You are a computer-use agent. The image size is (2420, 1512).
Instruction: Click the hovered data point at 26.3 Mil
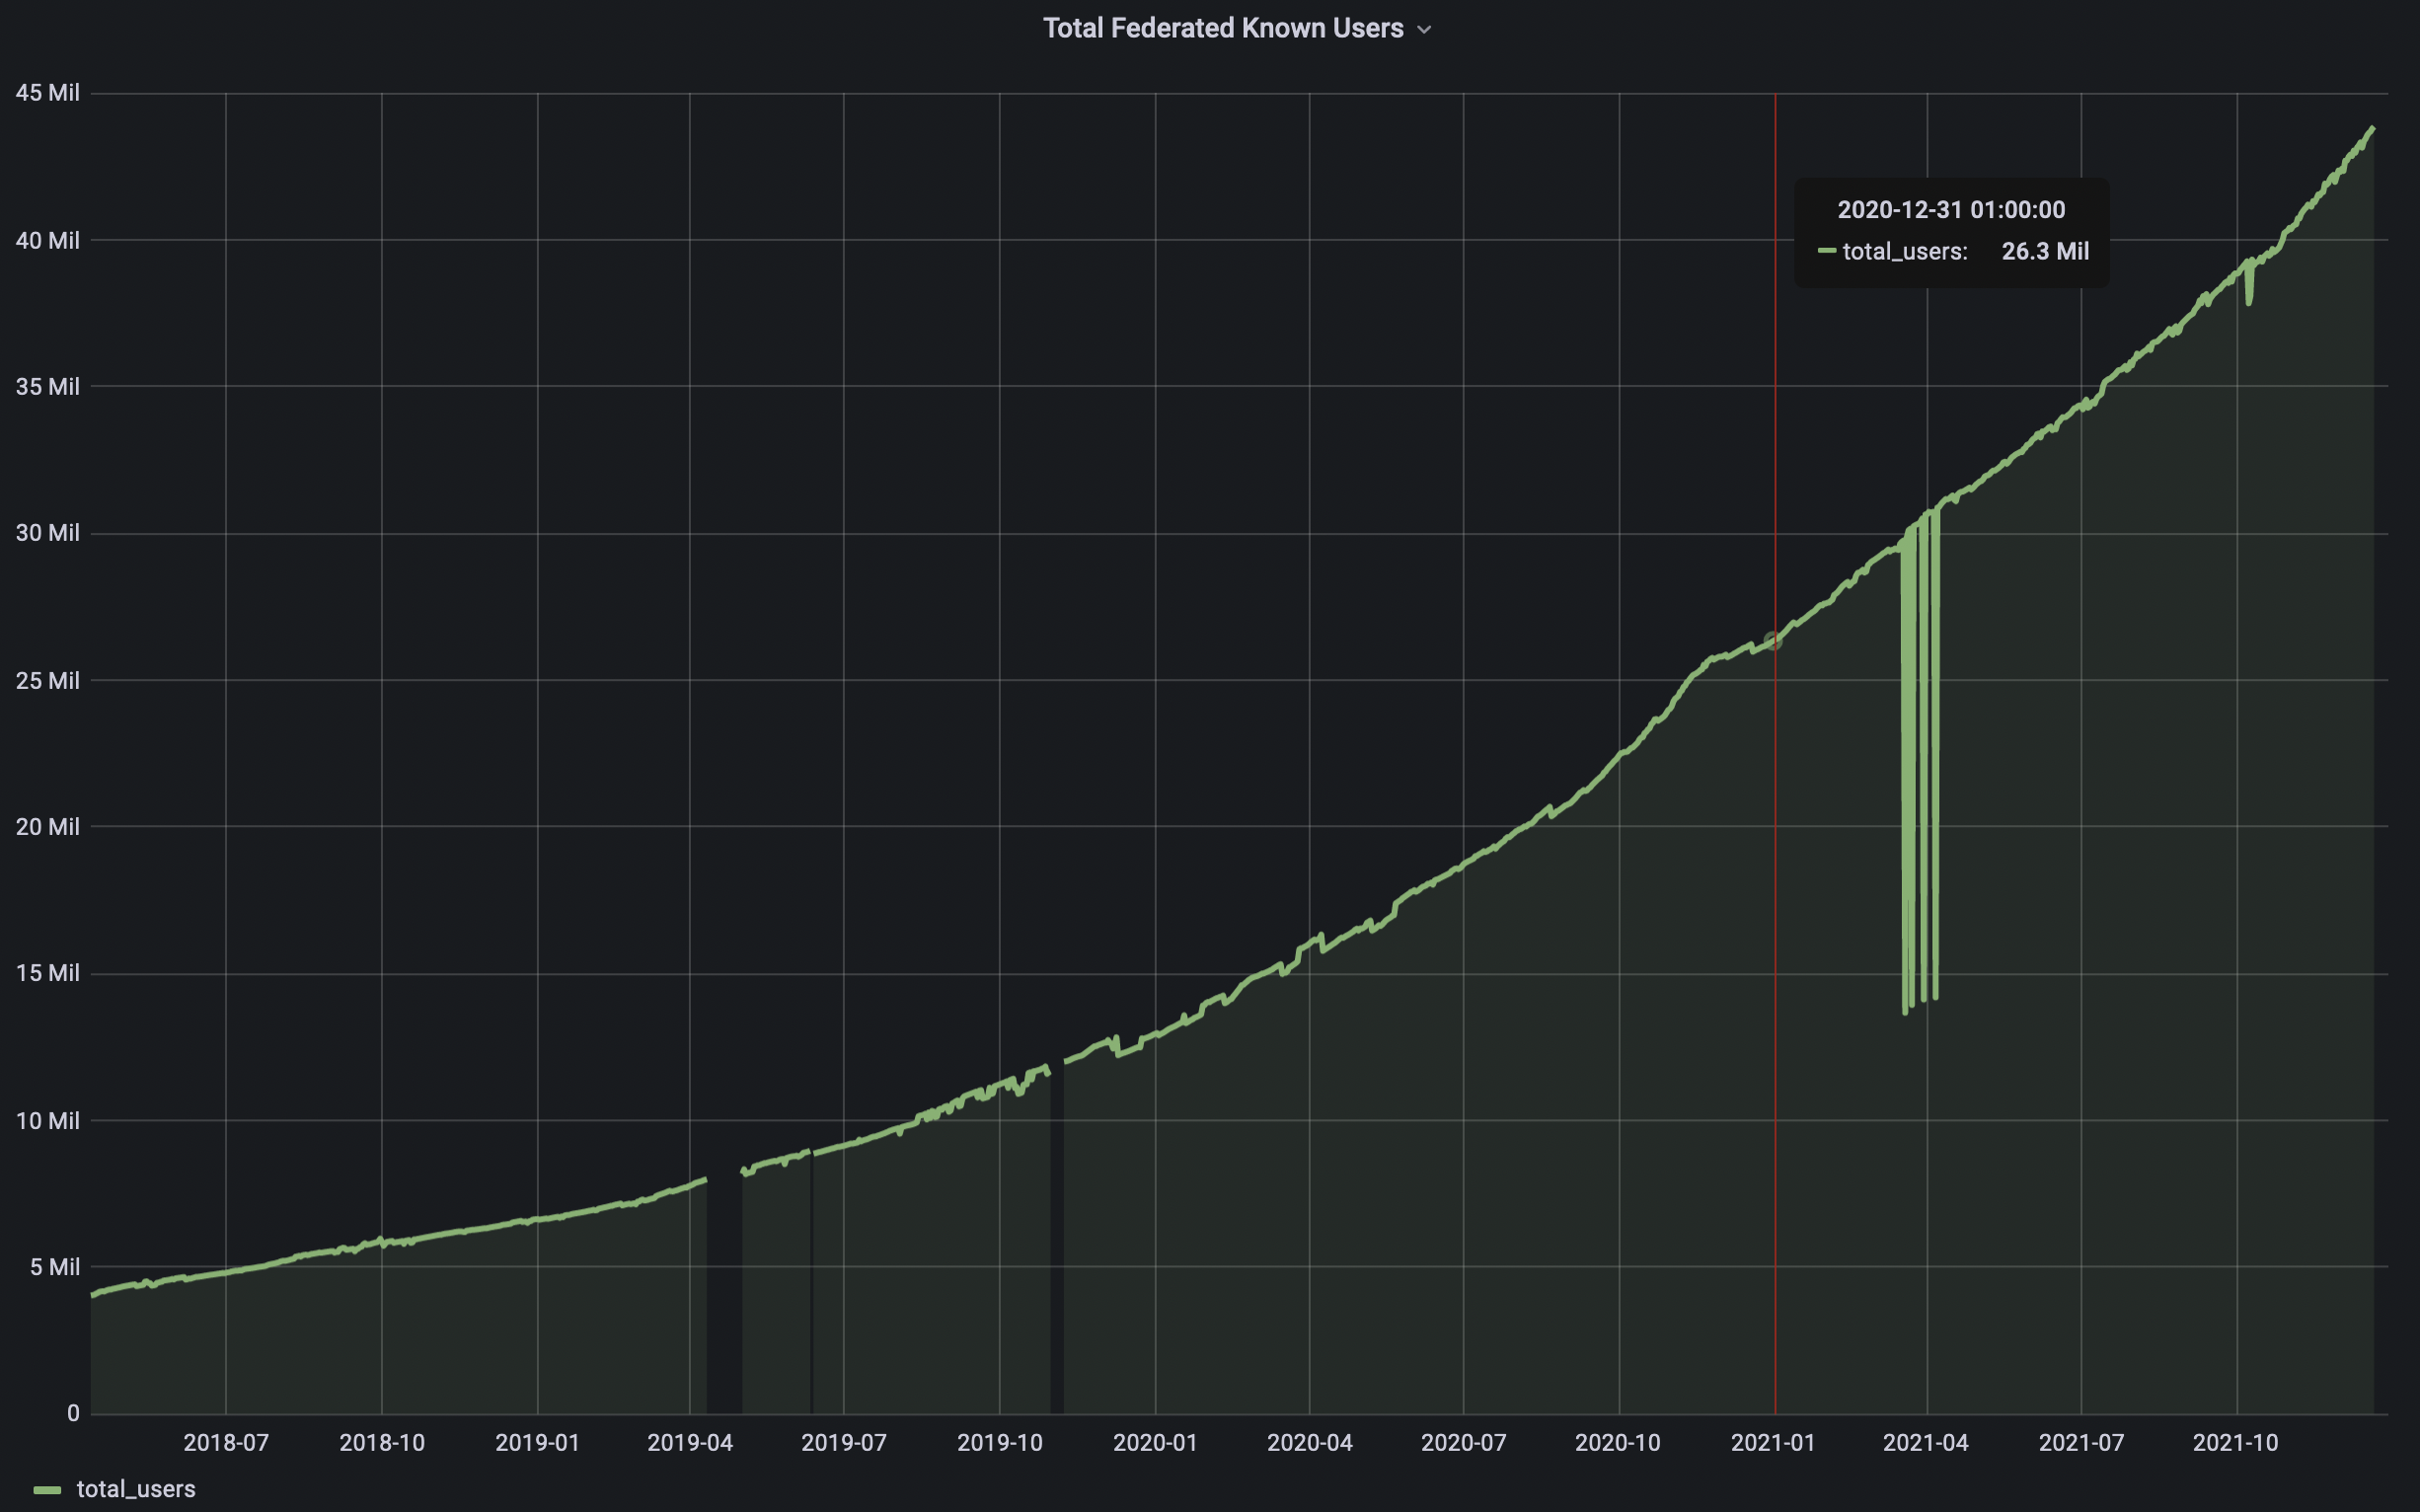tap(1773, 641)
